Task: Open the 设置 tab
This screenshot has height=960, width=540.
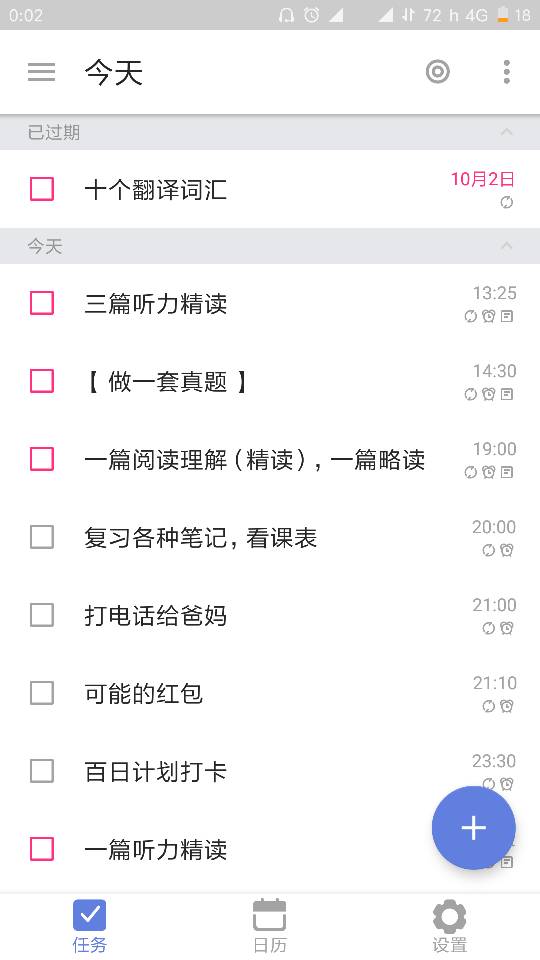Action: coord(449,926)
